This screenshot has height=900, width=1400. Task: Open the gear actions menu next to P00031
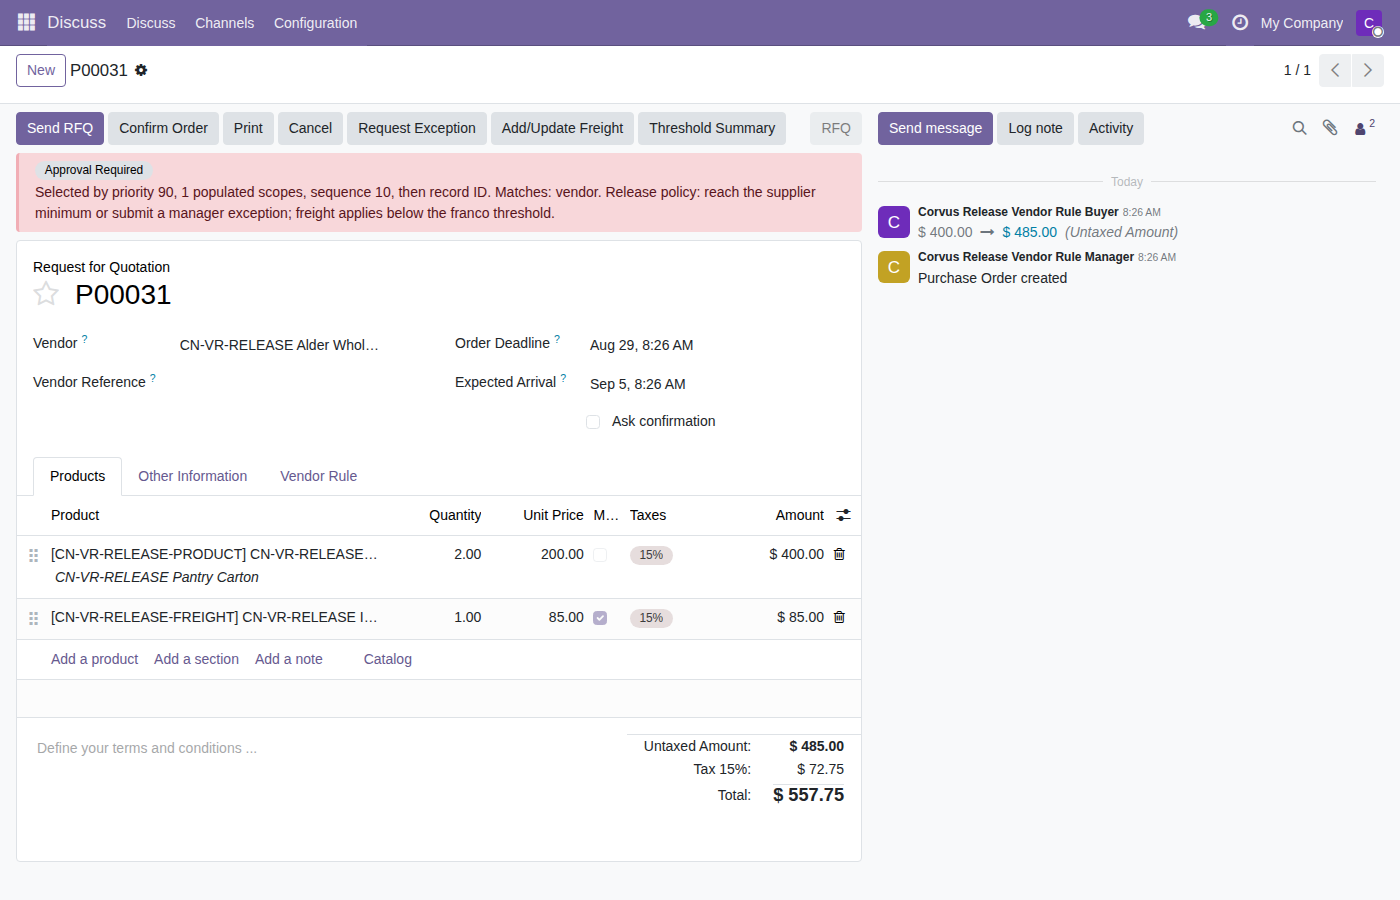tap(141, 70)
